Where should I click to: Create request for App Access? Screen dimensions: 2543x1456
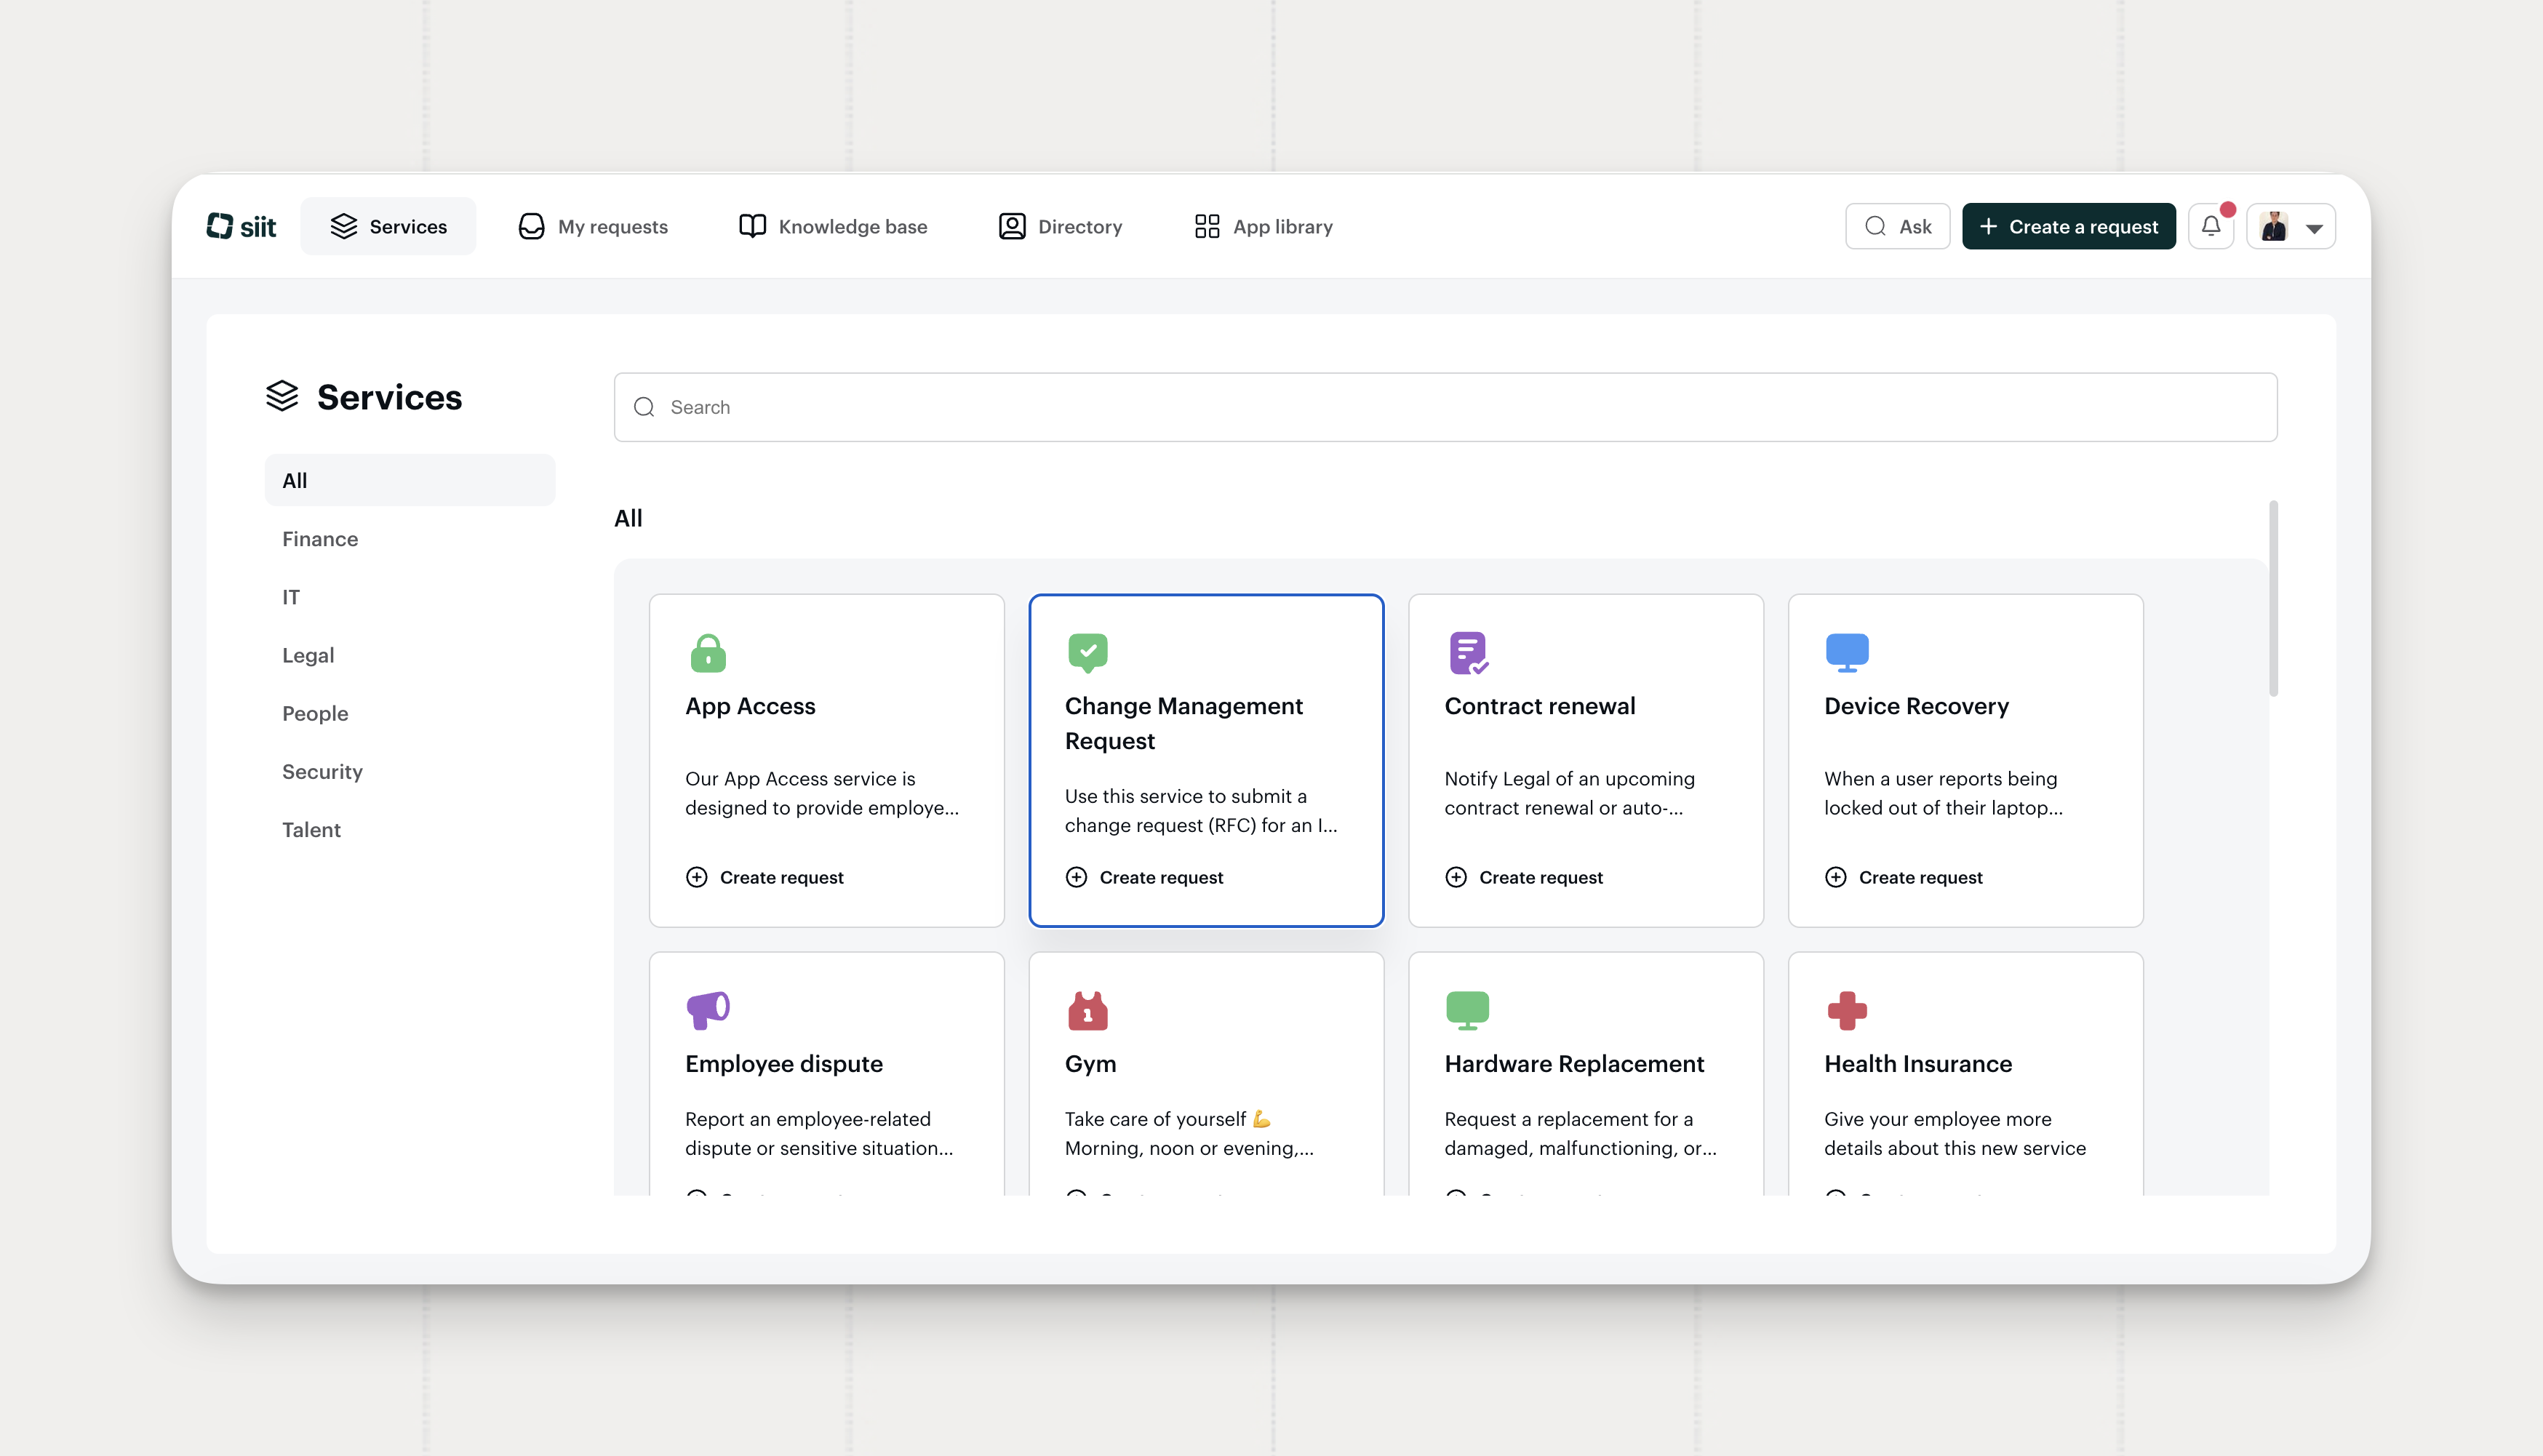[x=765, y=878]
